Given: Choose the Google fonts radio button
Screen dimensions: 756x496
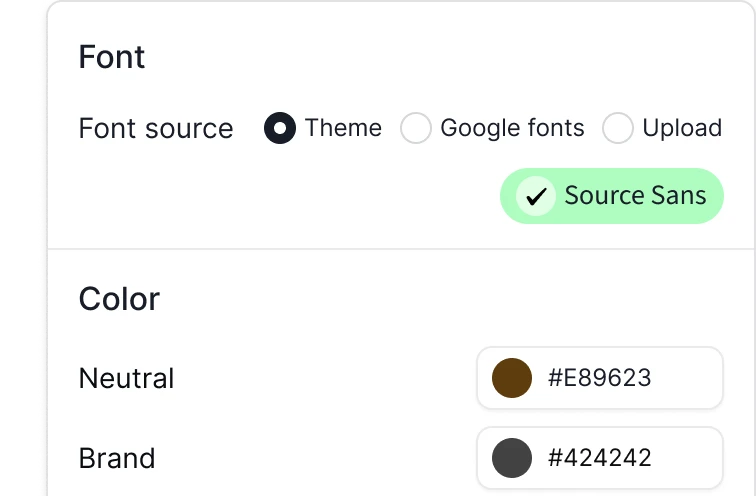Looking at the screenshot, I should point(416,128).
